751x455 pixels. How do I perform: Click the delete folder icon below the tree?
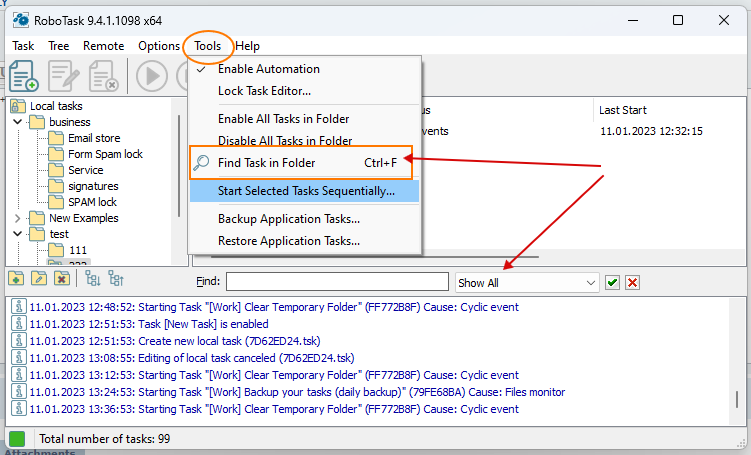click(62, 278)
